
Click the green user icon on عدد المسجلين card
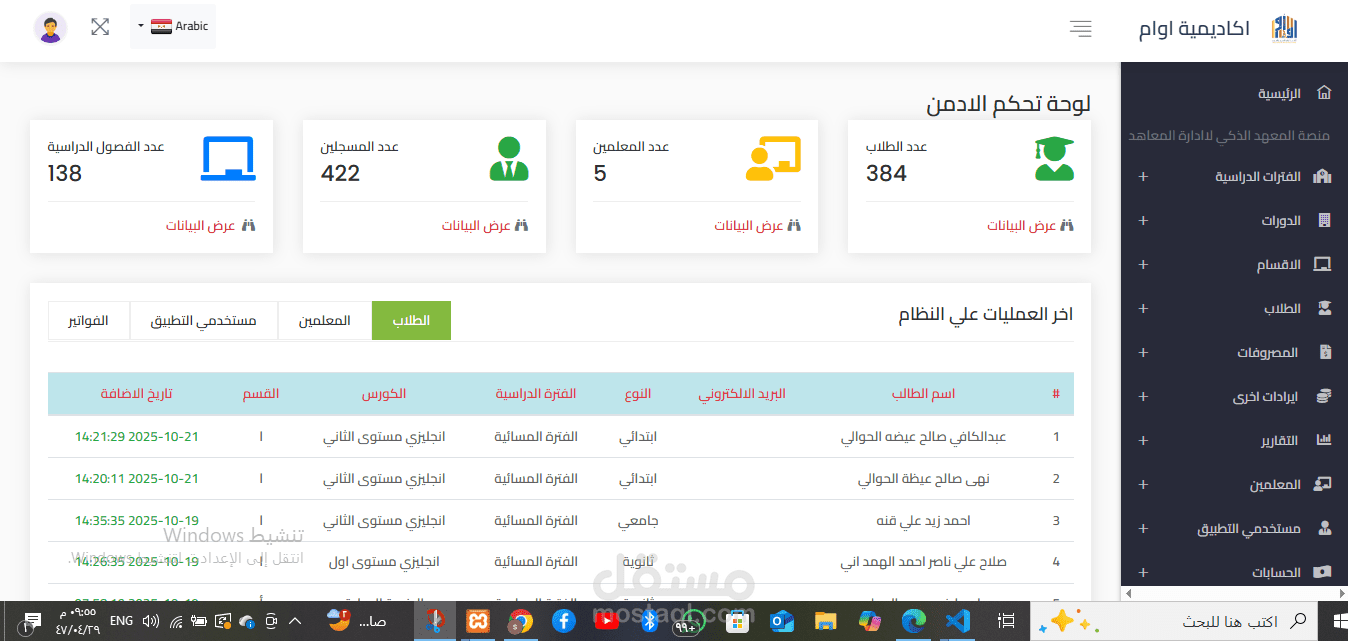click(x=509, y=158)
